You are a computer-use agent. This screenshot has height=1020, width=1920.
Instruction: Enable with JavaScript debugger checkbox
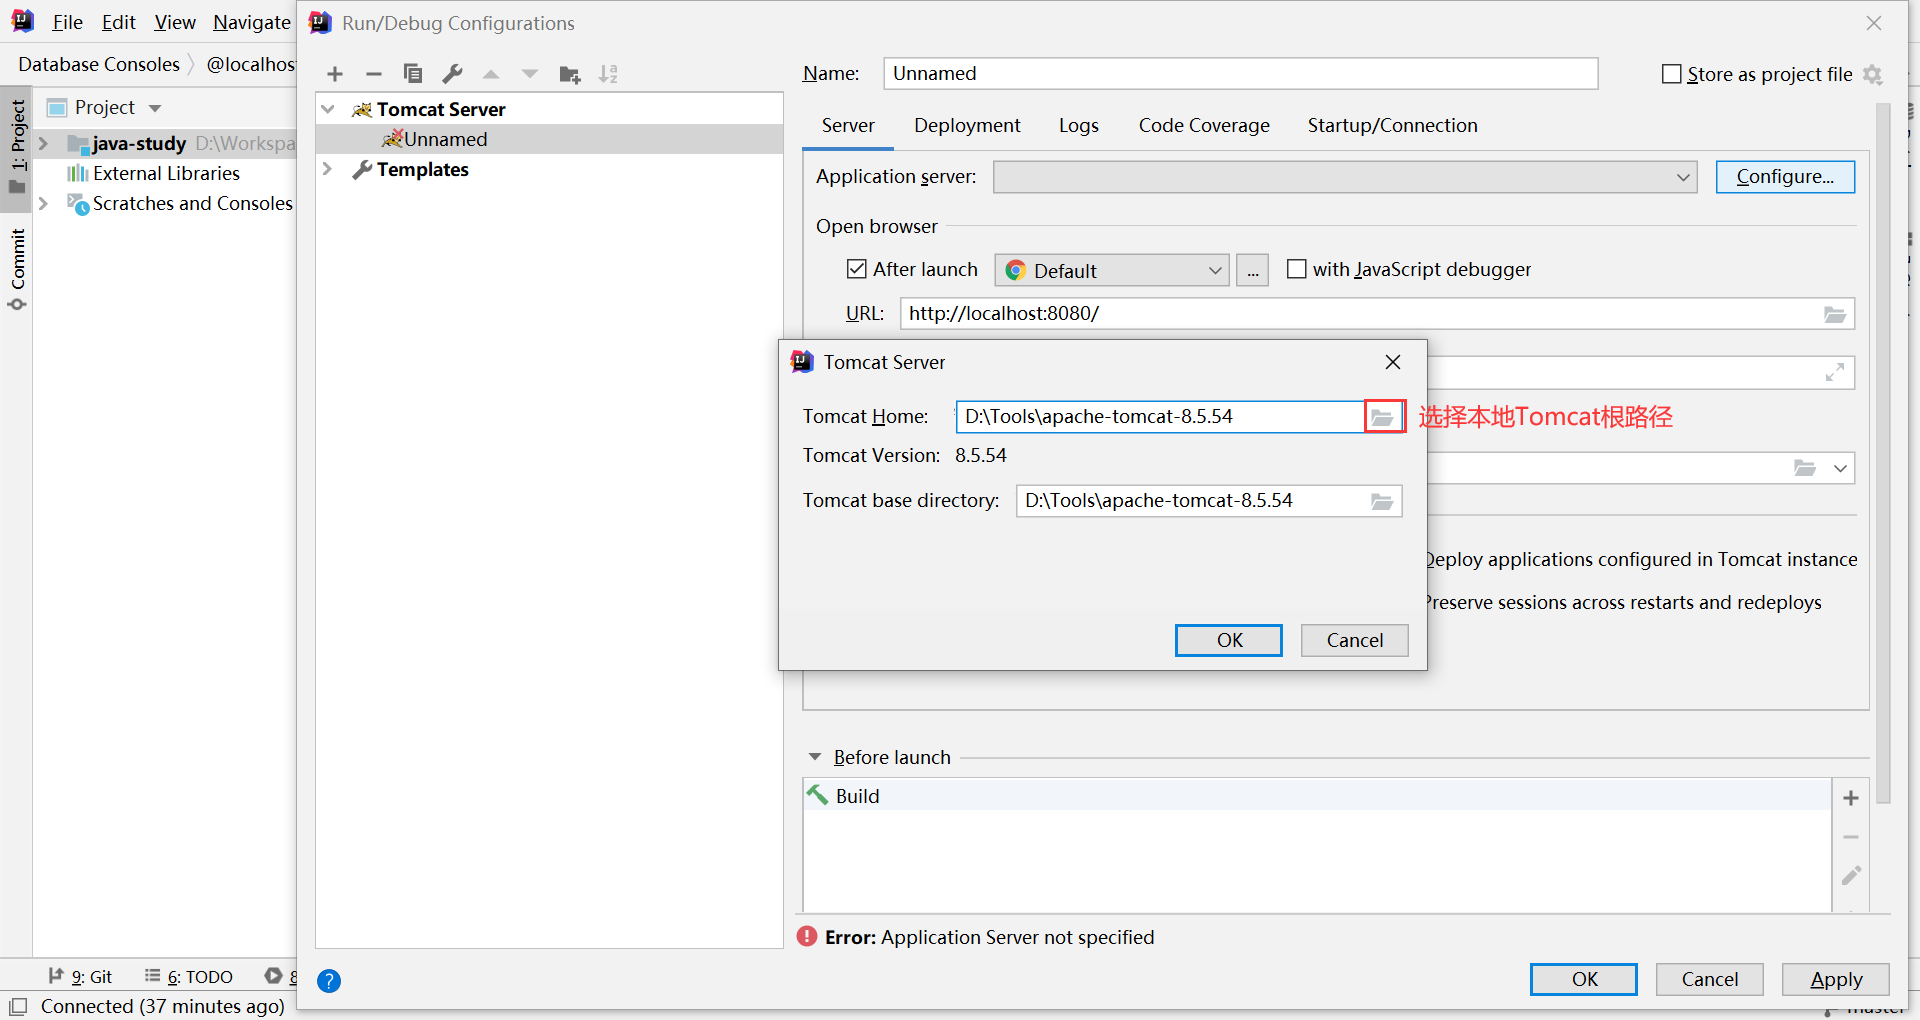1297,269
